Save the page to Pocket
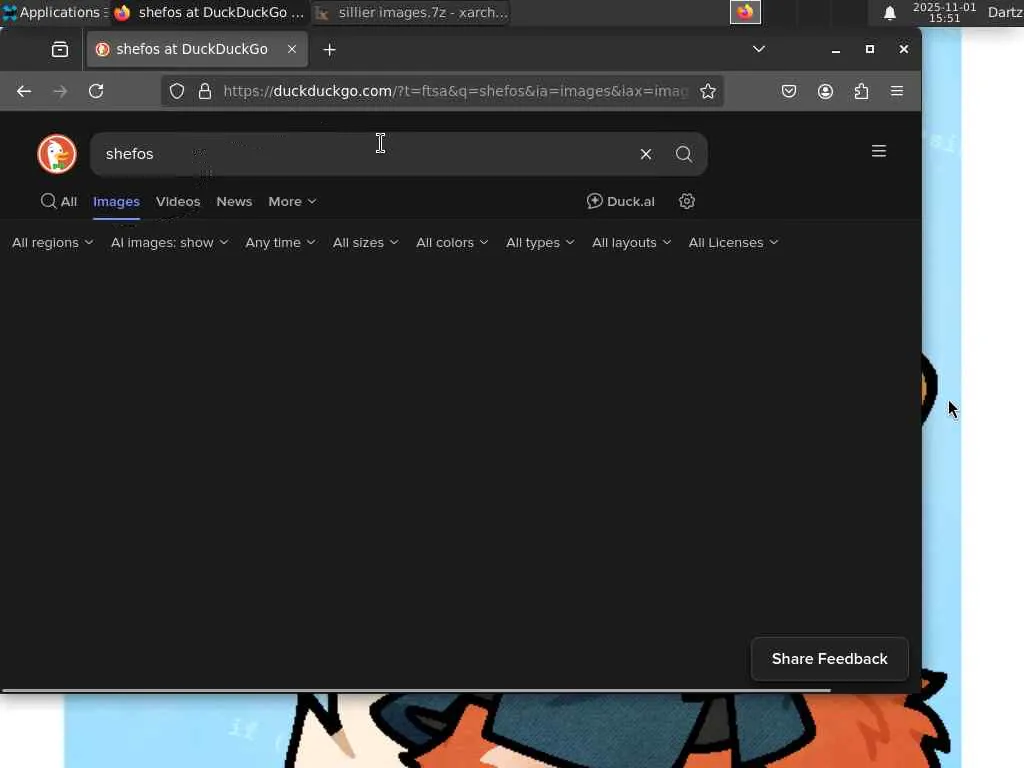This screenshot has width=1024, height=768. coord(789,91)
